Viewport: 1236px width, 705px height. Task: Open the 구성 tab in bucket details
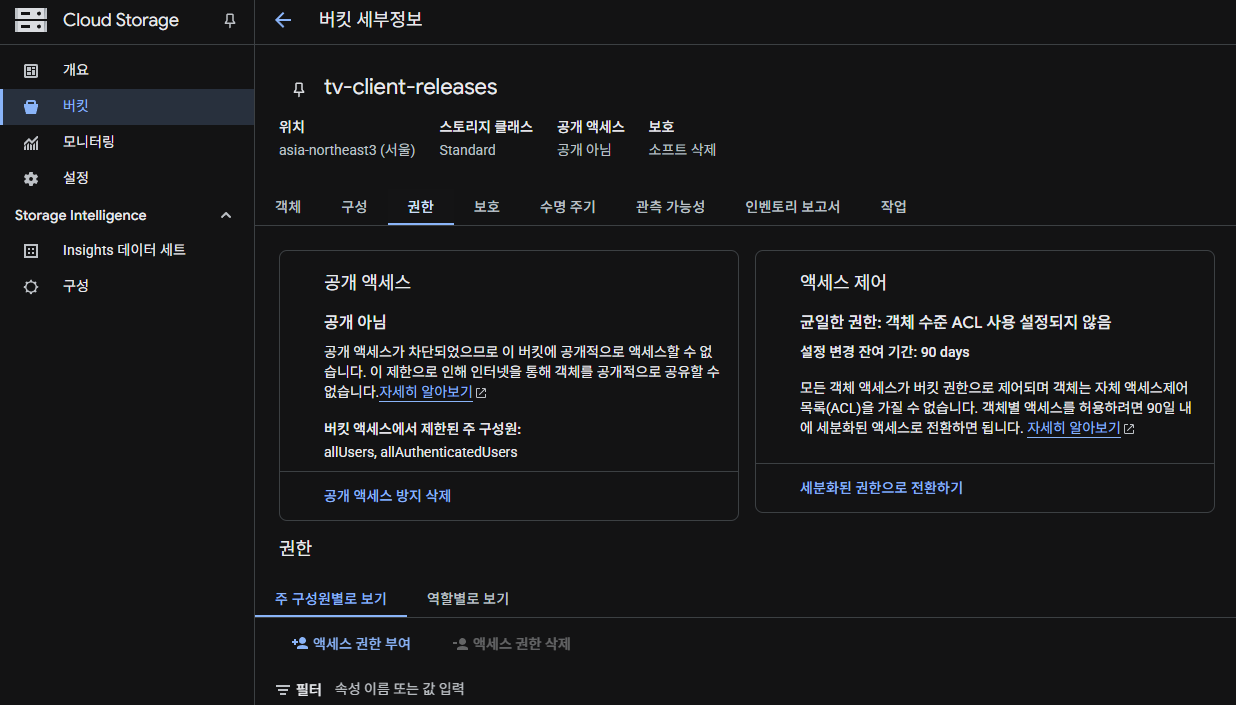(x=354, y=207)
